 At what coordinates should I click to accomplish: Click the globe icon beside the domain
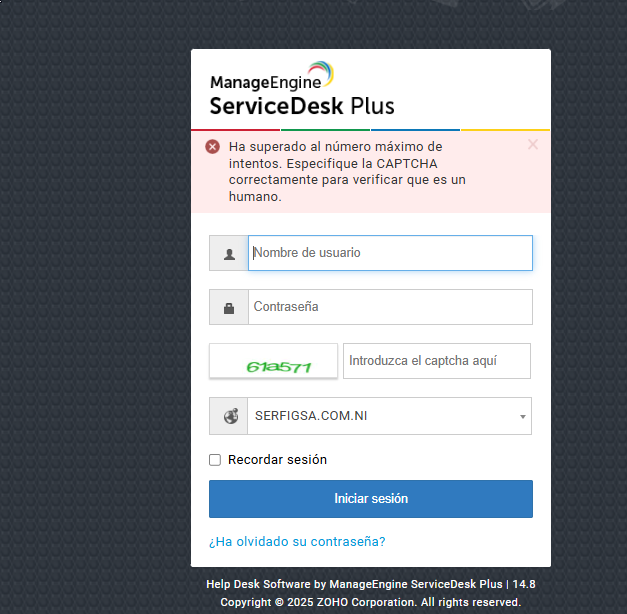231,416
